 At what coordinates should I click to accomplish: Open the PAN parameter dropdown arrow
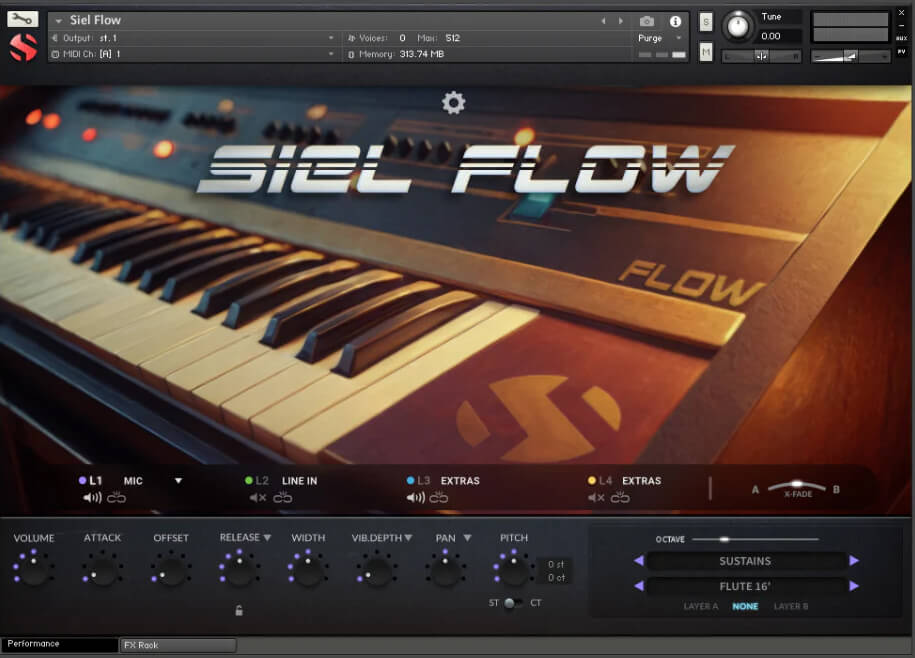(467, 537)
